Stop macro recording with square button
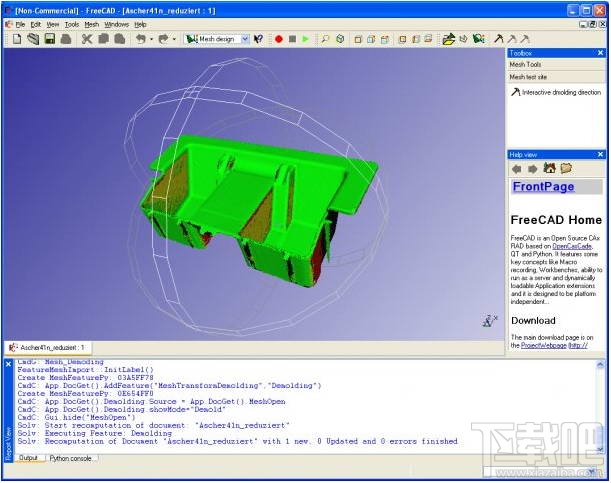The height and width of the screenshot is (483, 611). point(292,39)
